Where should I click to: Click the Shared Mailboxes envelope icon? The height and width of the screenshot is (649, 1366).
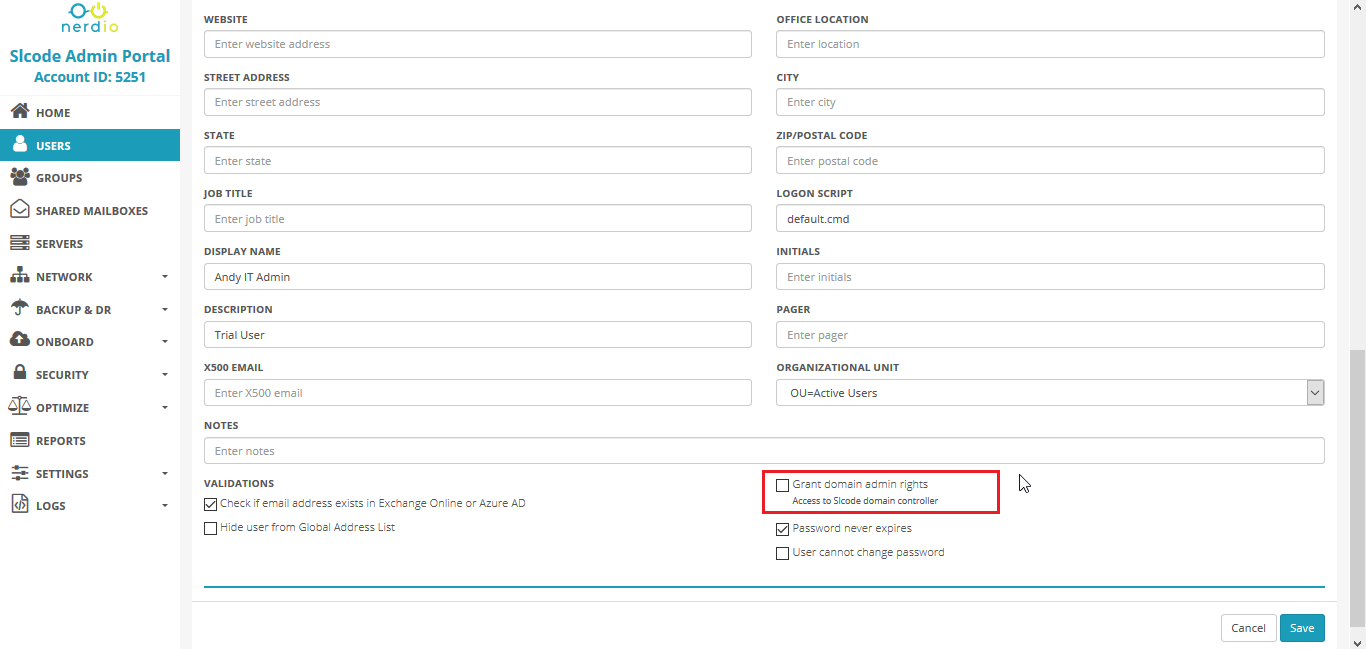(19, 210)
